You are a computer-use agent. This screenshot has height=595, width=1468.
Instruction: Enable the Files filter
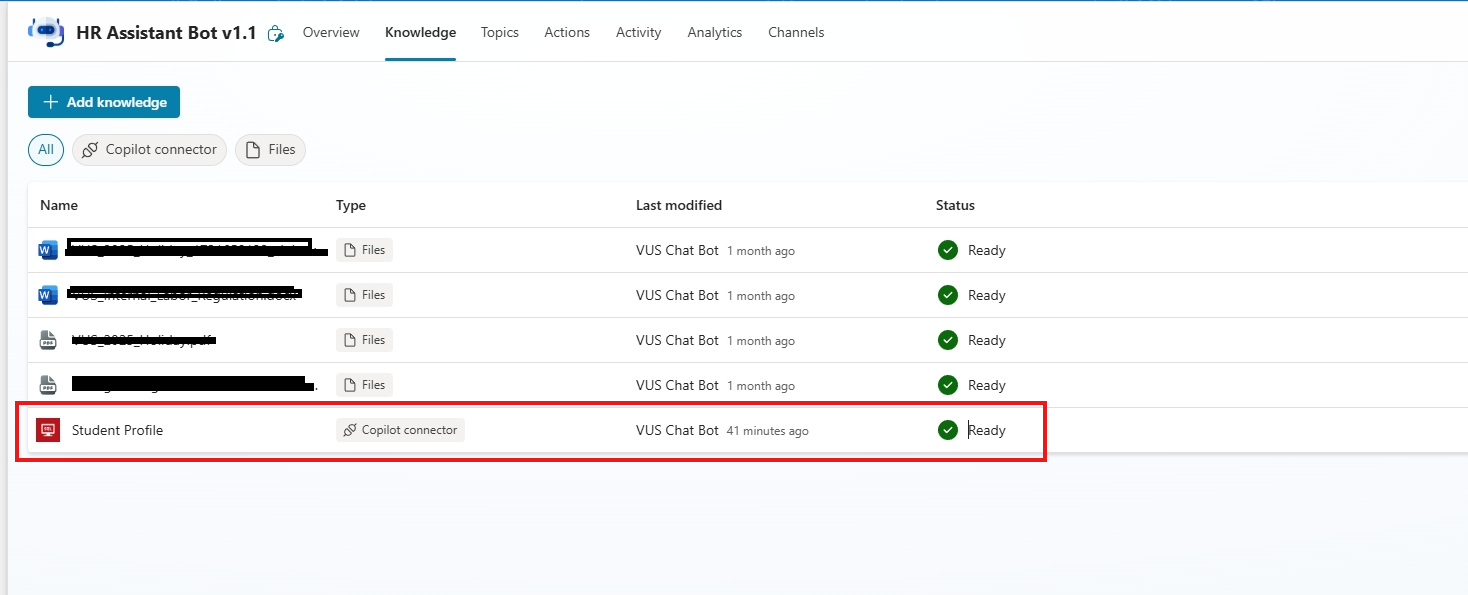[270, 149]
